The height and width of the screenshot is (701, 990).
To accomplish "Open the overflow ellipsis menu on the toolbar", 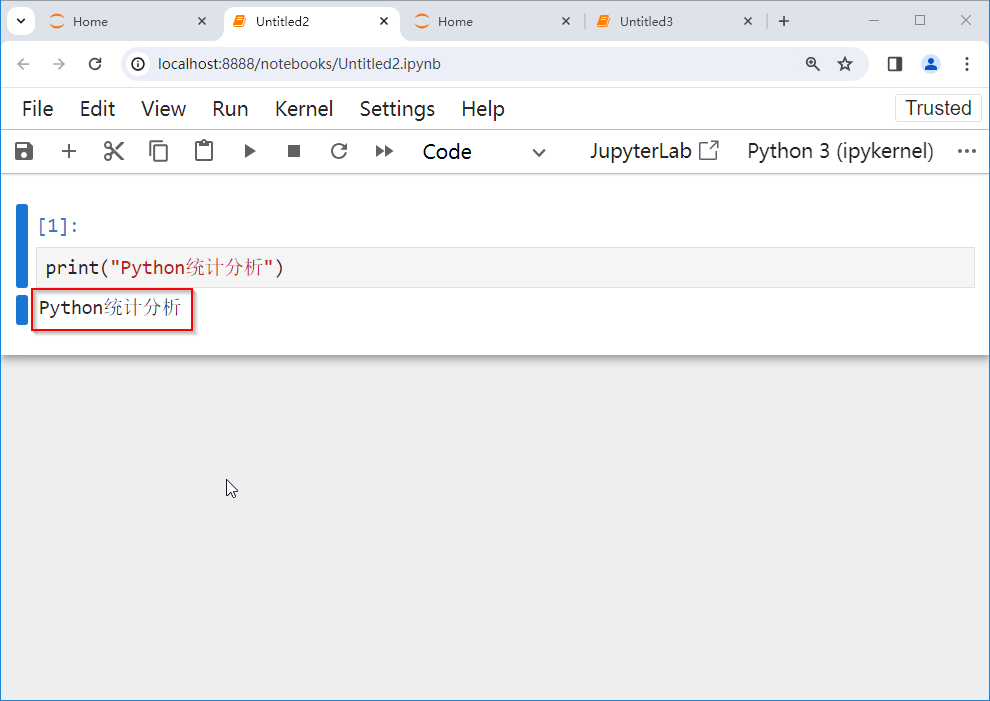I will click(x=966, y=151).
